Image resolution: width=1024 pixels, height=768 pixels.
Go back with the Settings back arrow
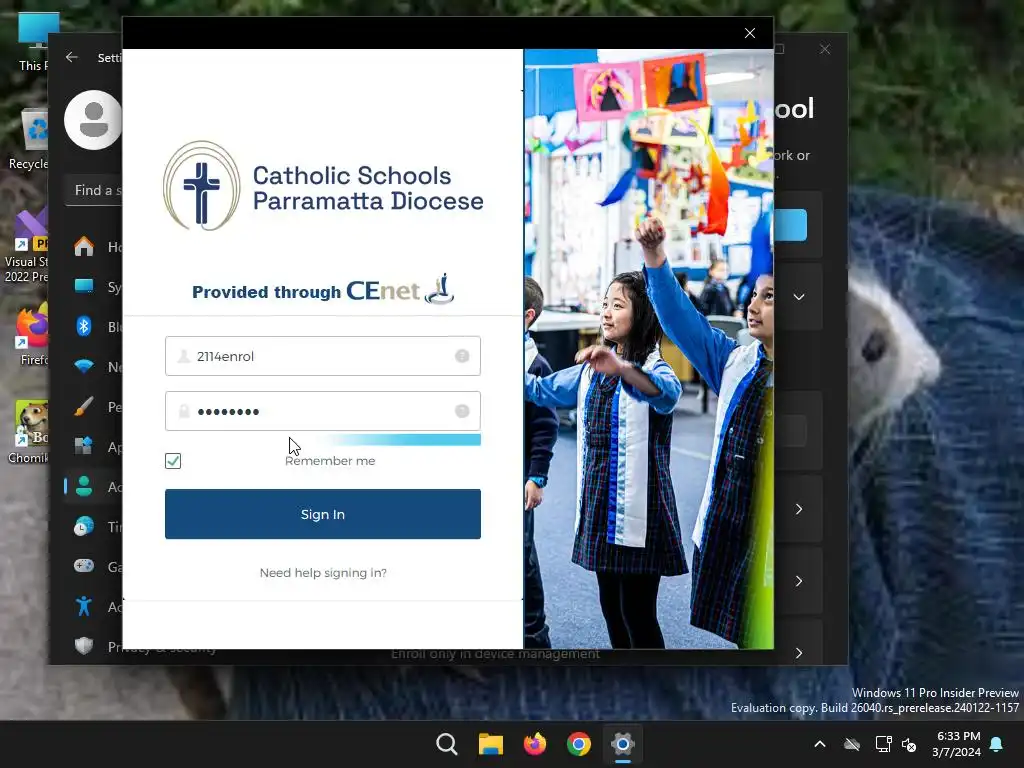click(72, 57)
